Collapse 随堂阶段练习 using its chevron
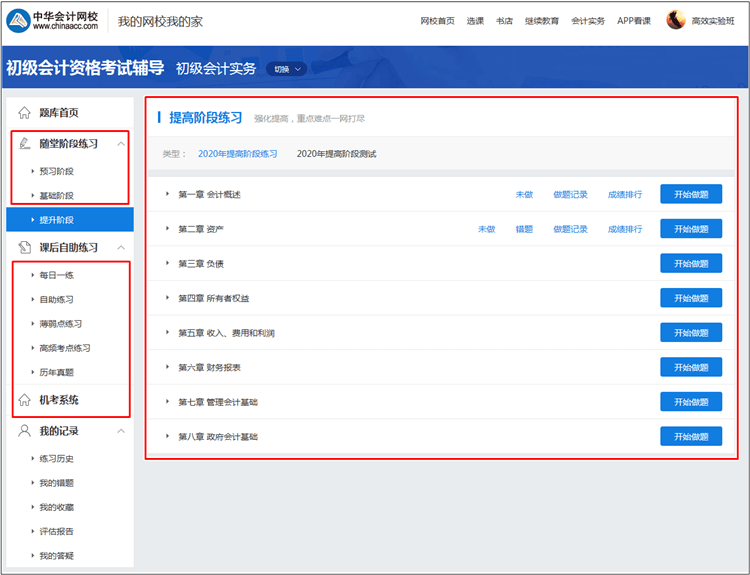750x575 pixels. [121, 144]
